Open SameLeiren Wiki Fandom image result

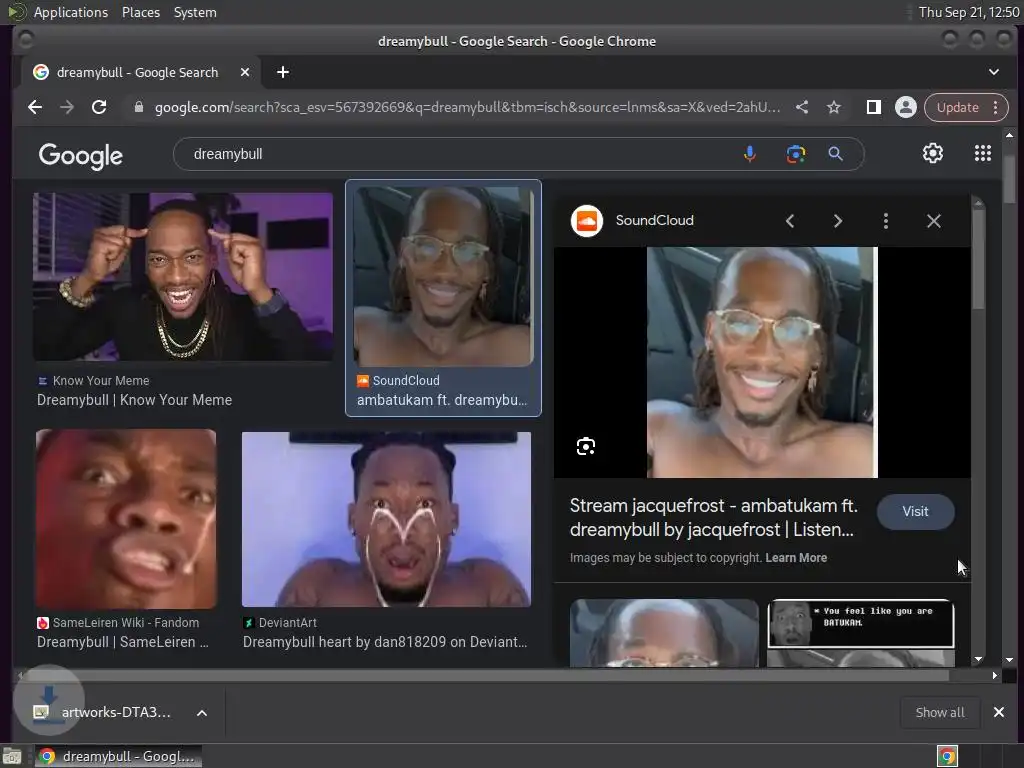[126, 519]
